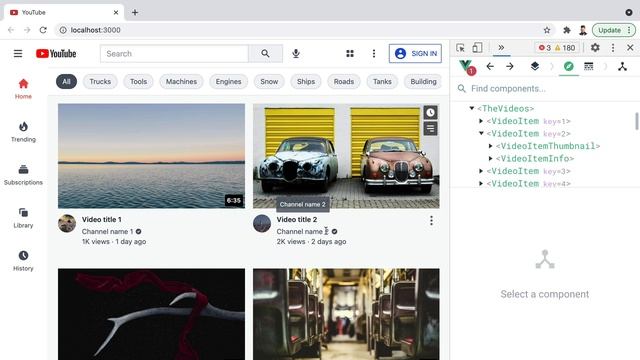The image size is (640, 360).
Task: Click the YouTube logo
Action: [56, 53]
